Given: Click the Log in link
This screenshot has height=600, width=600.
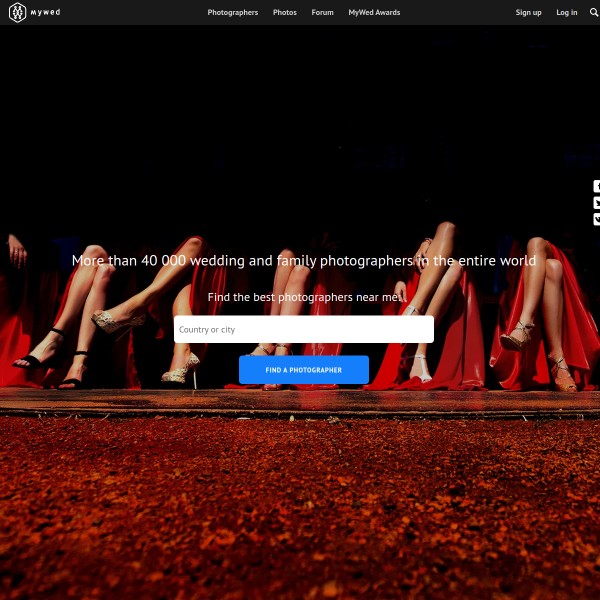Looking at the screenshot, I should click(x=567, y=12).
